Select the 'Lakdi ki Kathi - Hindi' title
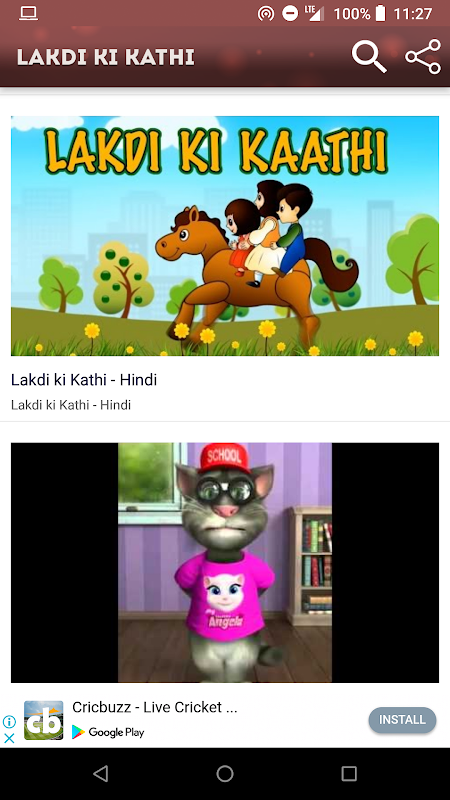The height and width of the screenshot is (800, 450). 84,380
